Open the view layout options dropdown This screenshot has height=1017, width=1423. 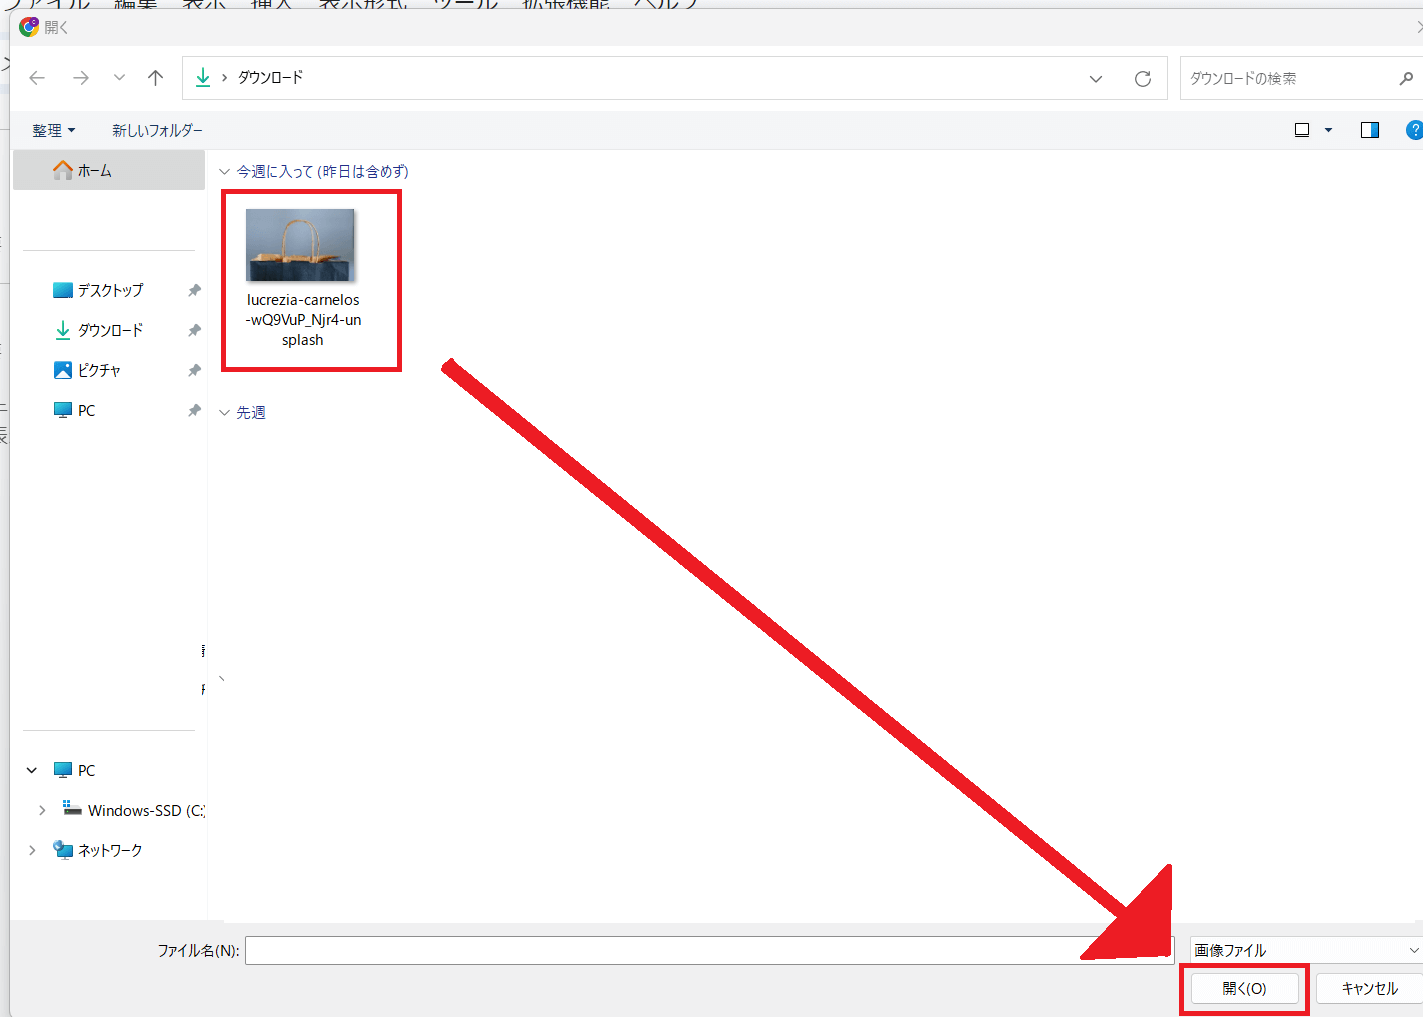click(x=1328, y=130)
